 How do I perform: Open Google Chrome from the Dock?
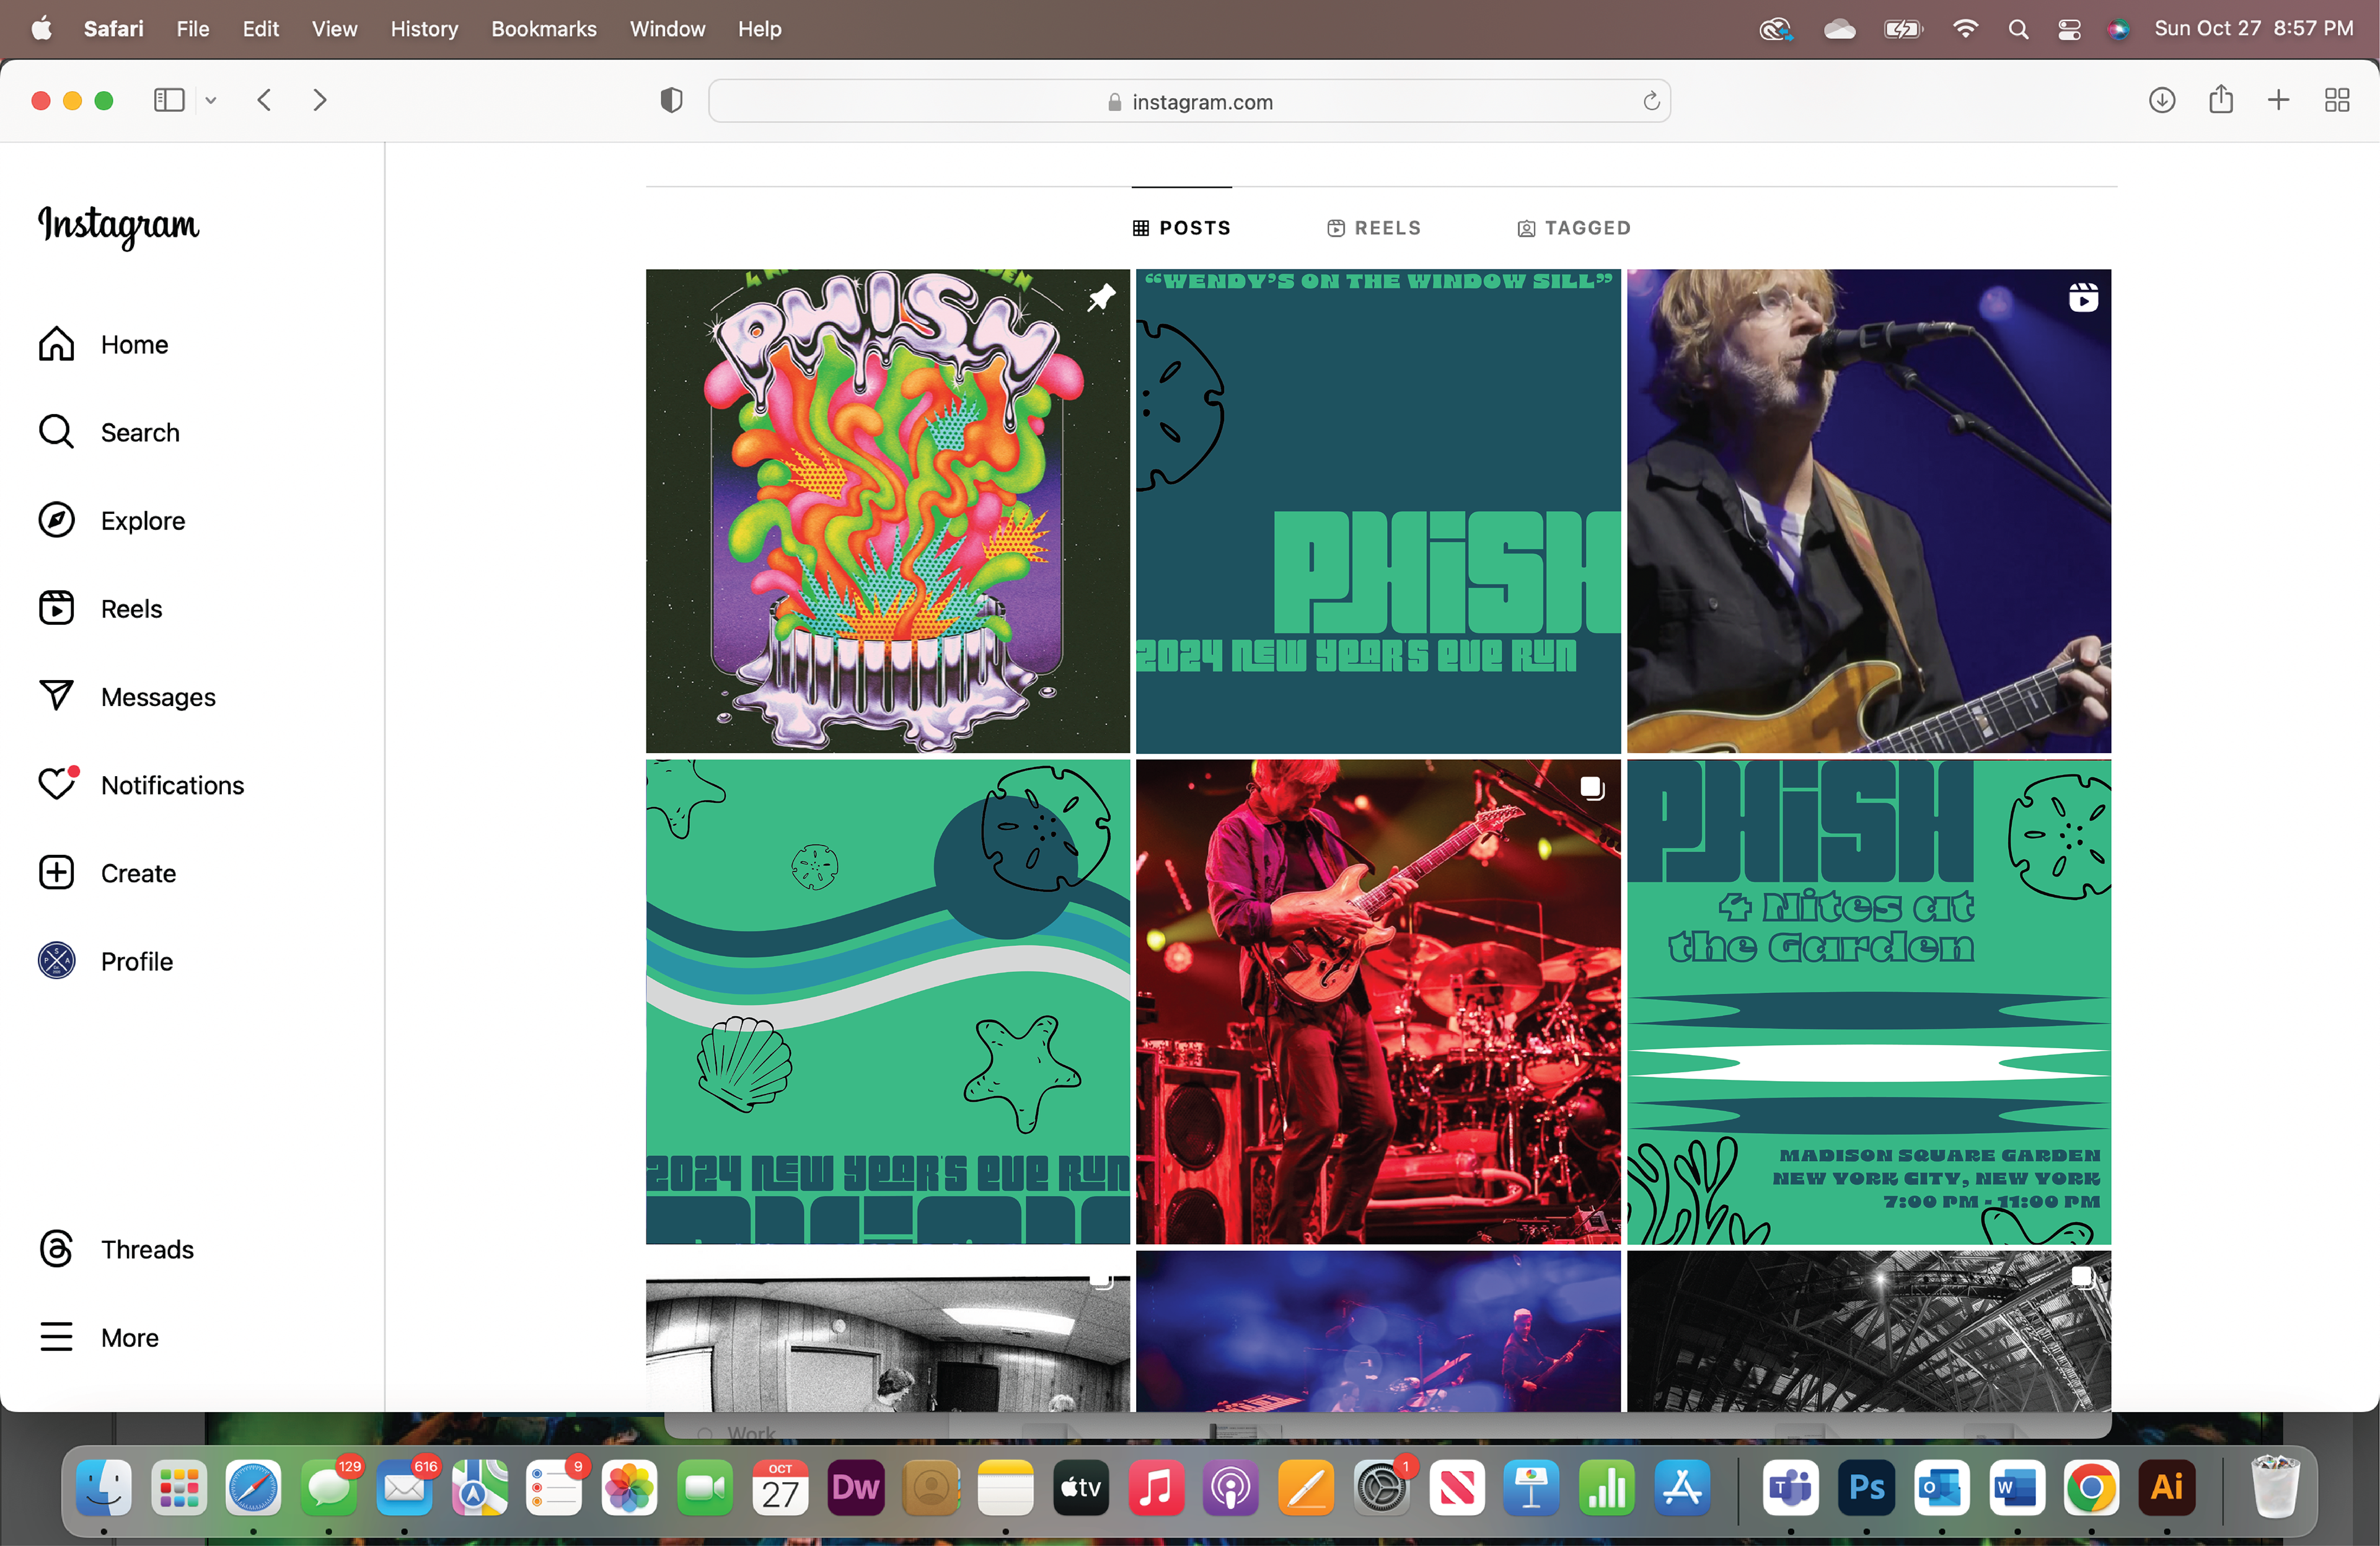point(2091,1488)
